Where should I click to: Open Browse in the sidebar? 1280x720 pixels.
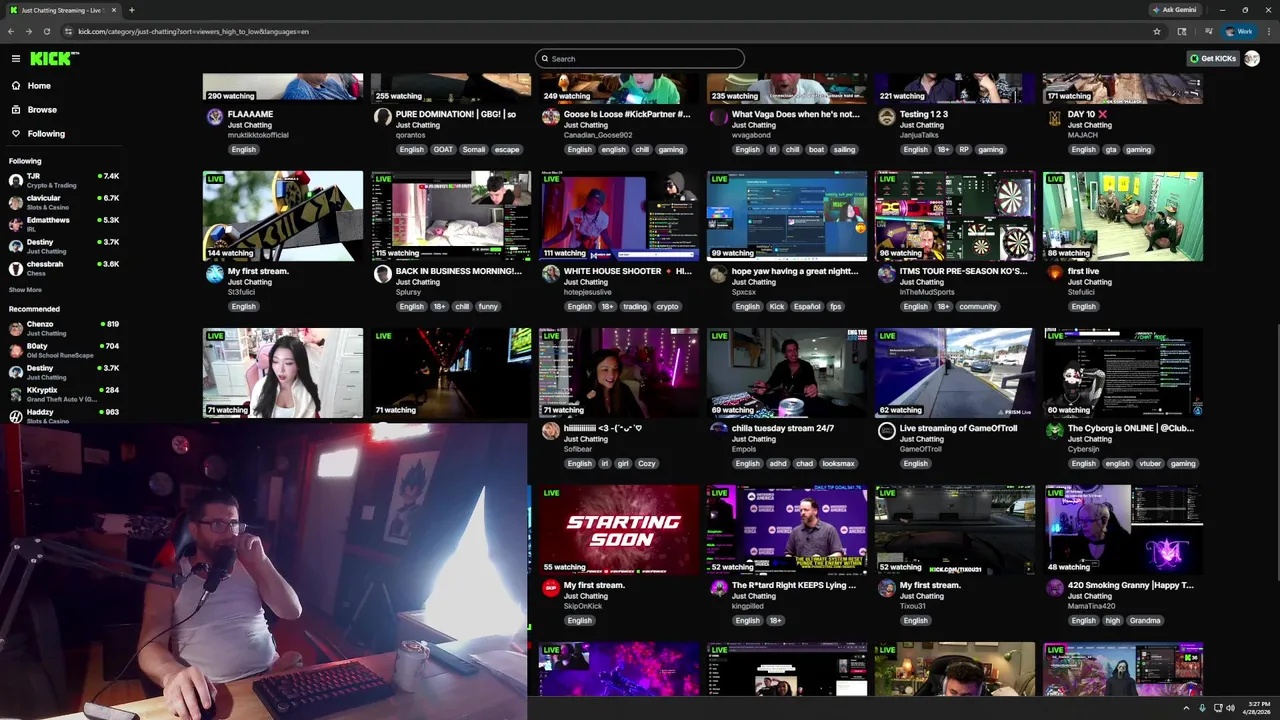34,110
